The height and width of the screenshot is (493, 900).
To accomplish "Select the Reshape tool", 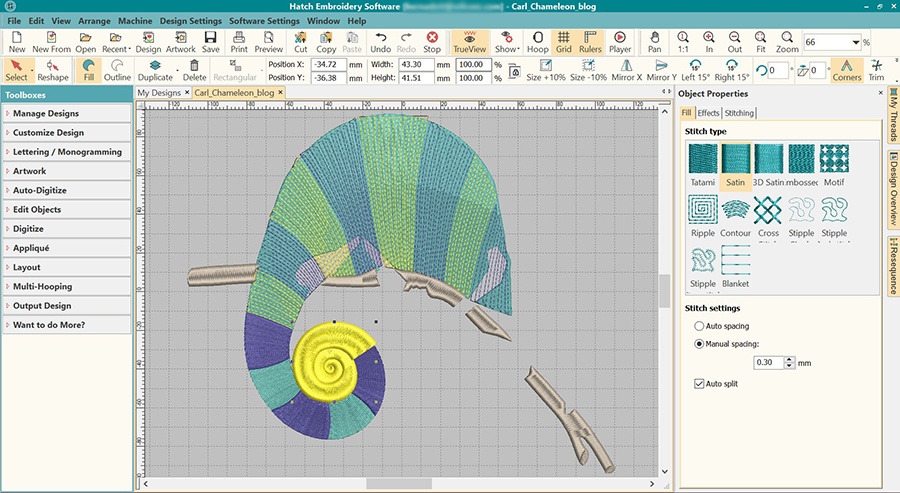I will [x=53, y=70].
